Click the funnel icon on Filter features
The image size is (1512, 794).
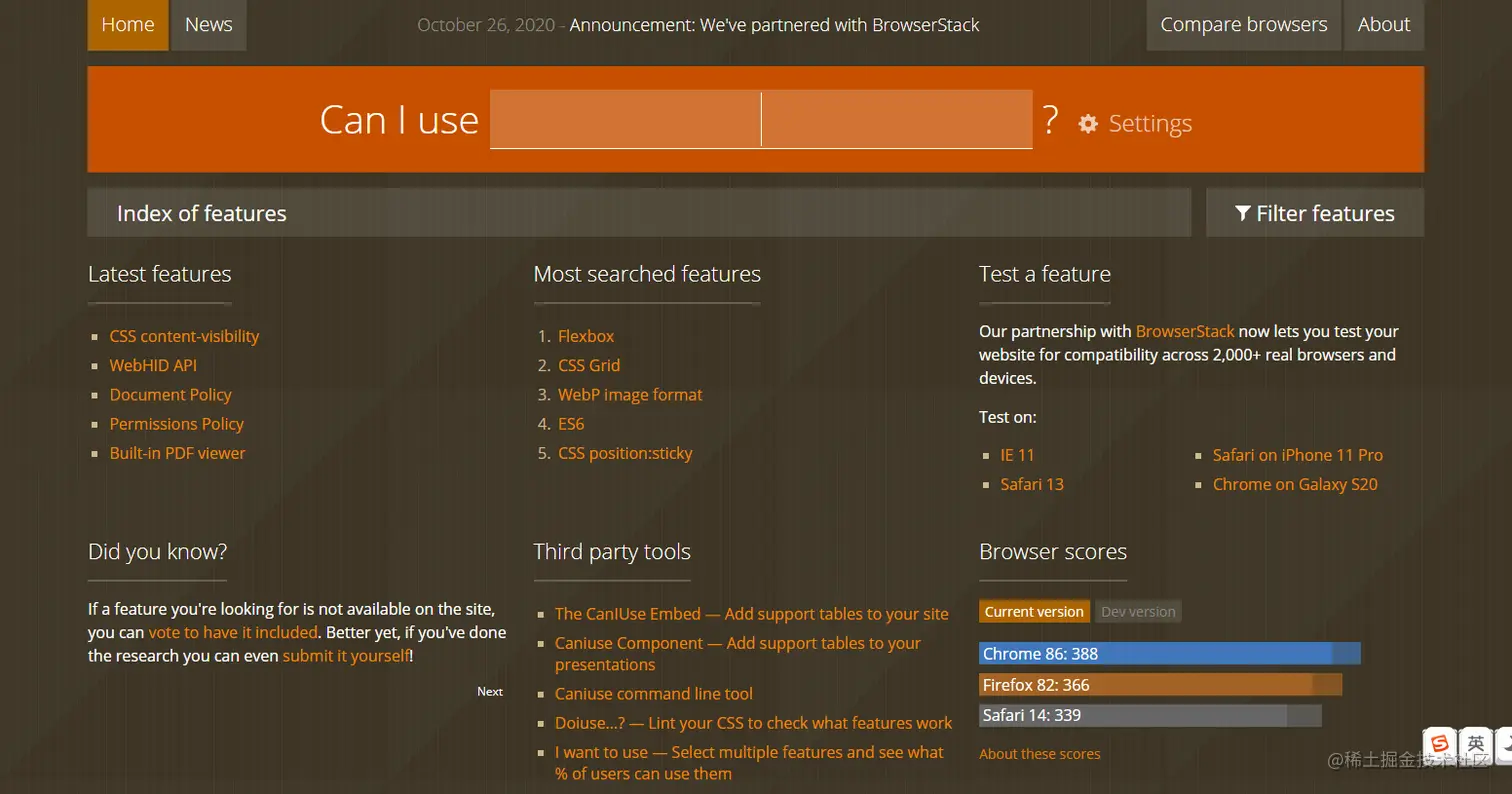pyautogui.click(x=1243, y=213)
